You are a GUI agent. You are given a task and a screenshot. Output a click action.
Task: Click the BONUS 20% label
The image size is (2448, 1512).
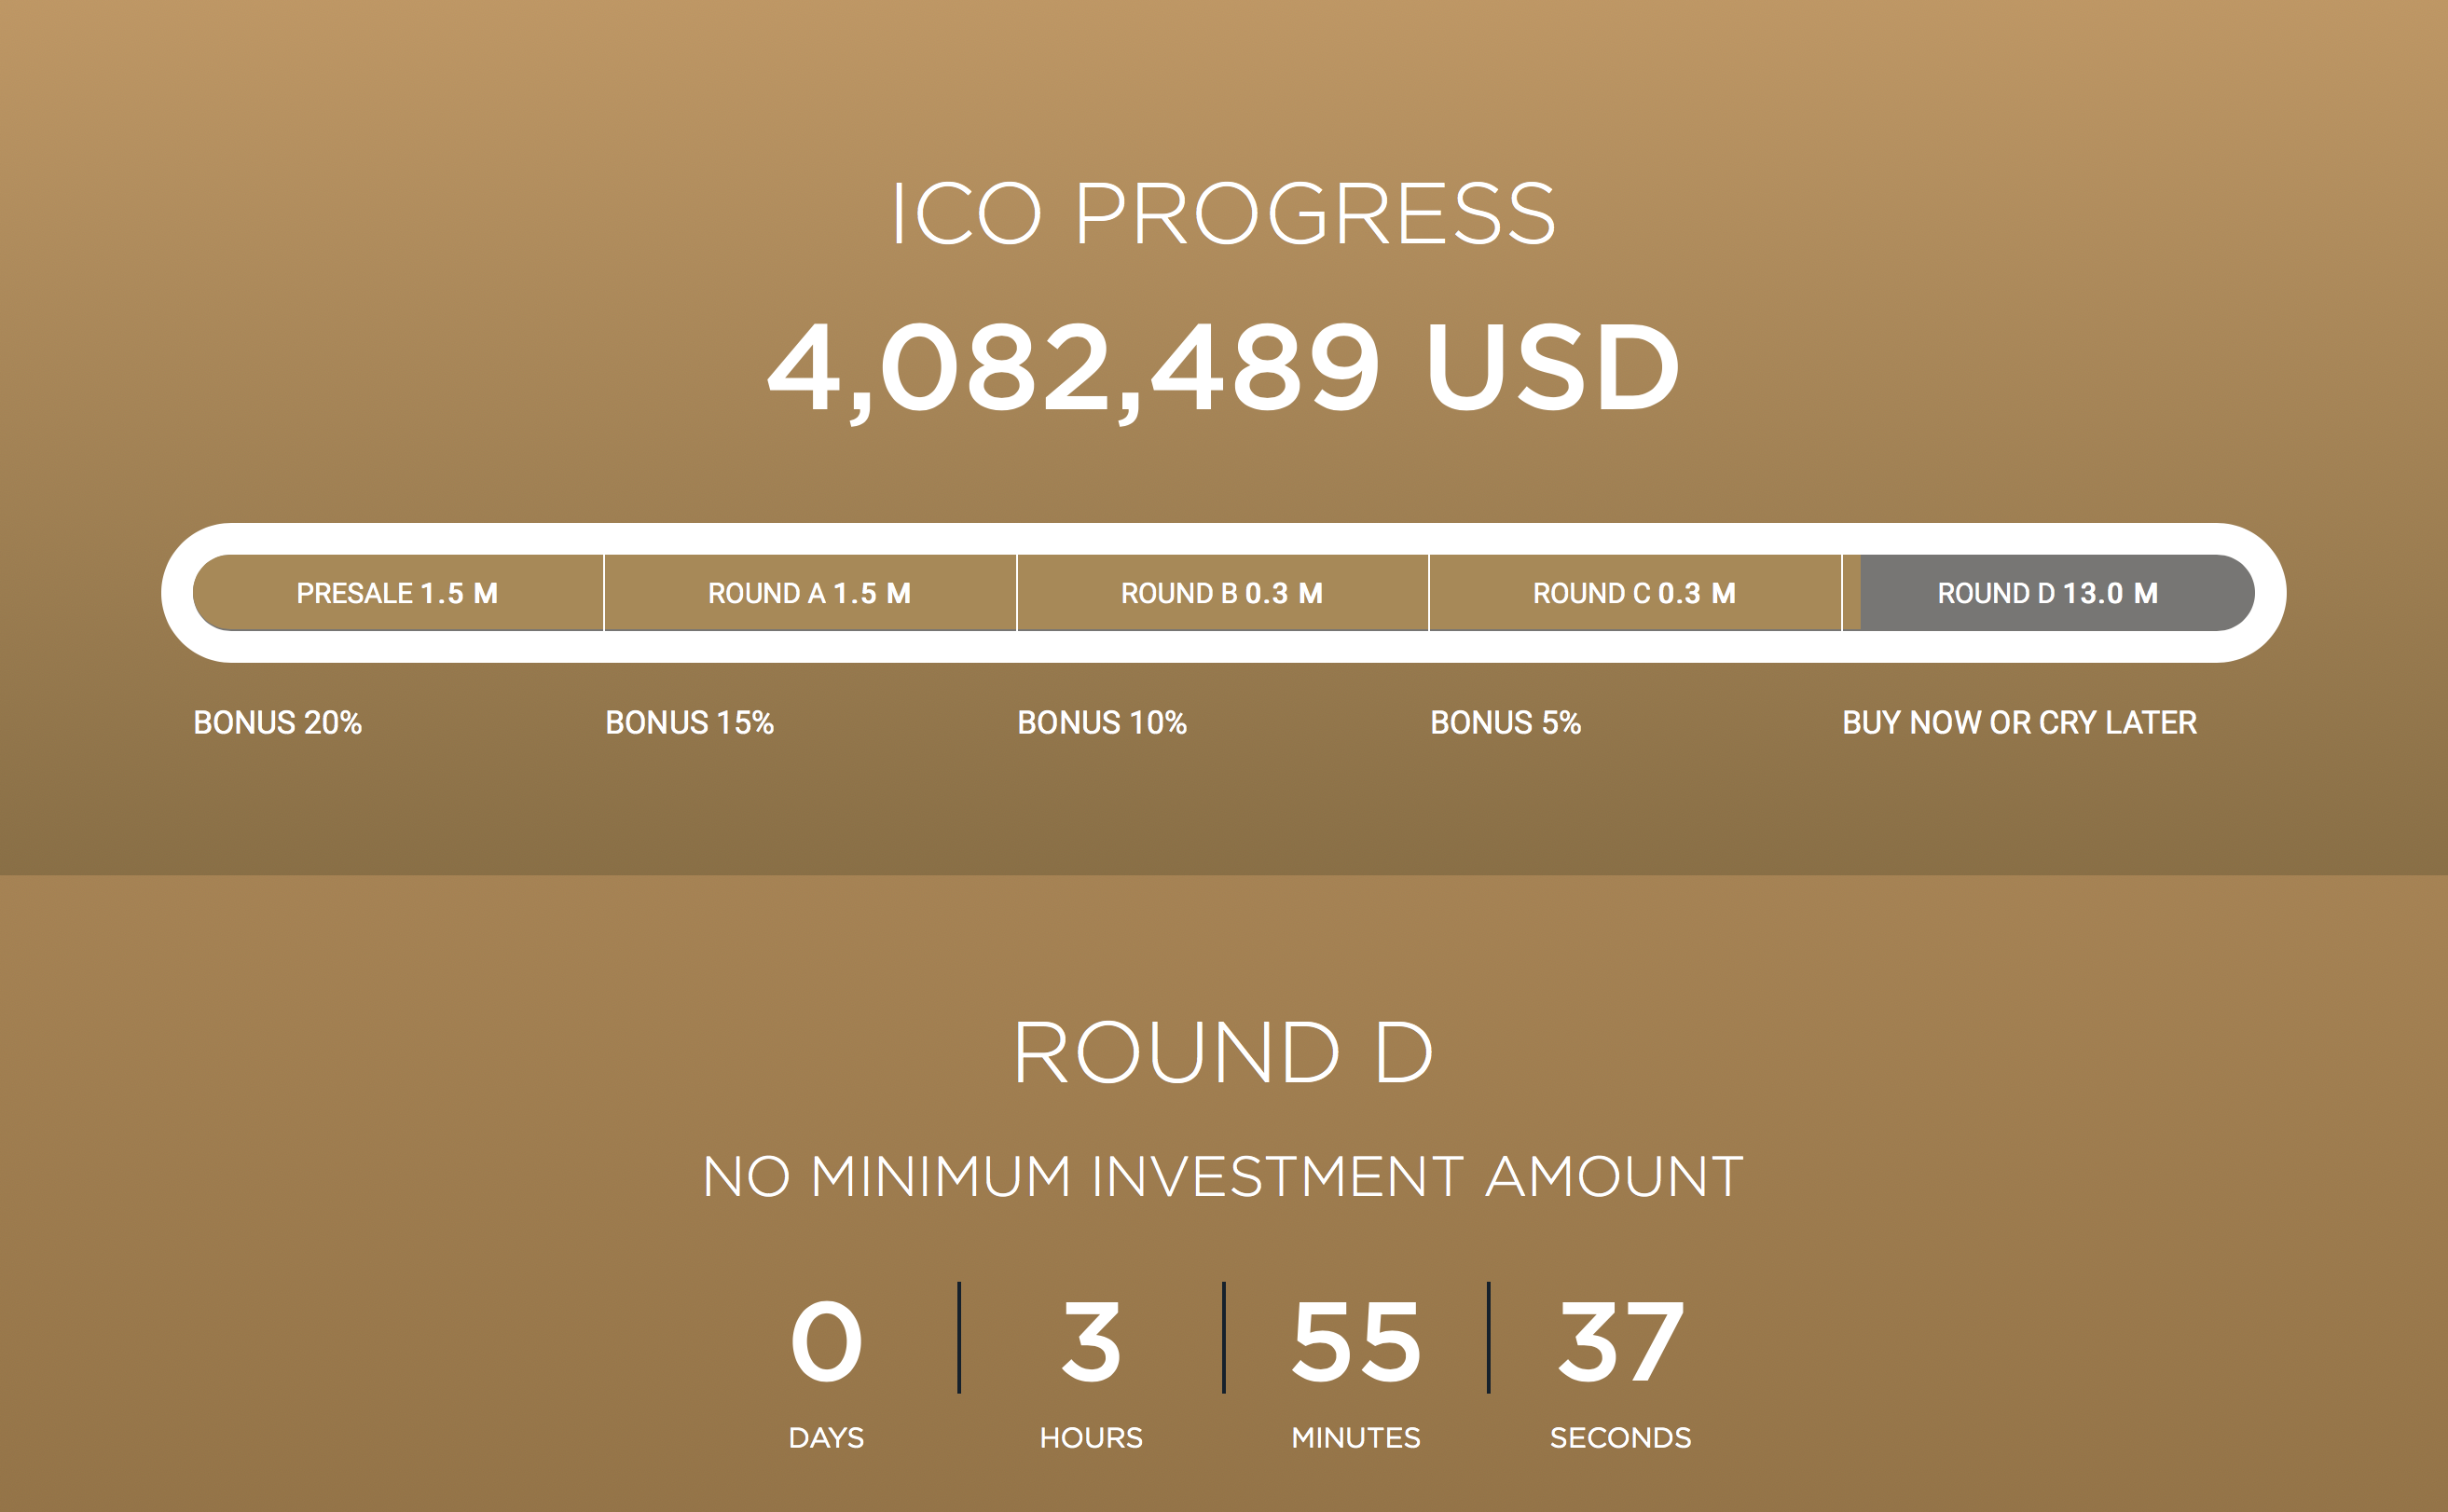coord(277,723)
